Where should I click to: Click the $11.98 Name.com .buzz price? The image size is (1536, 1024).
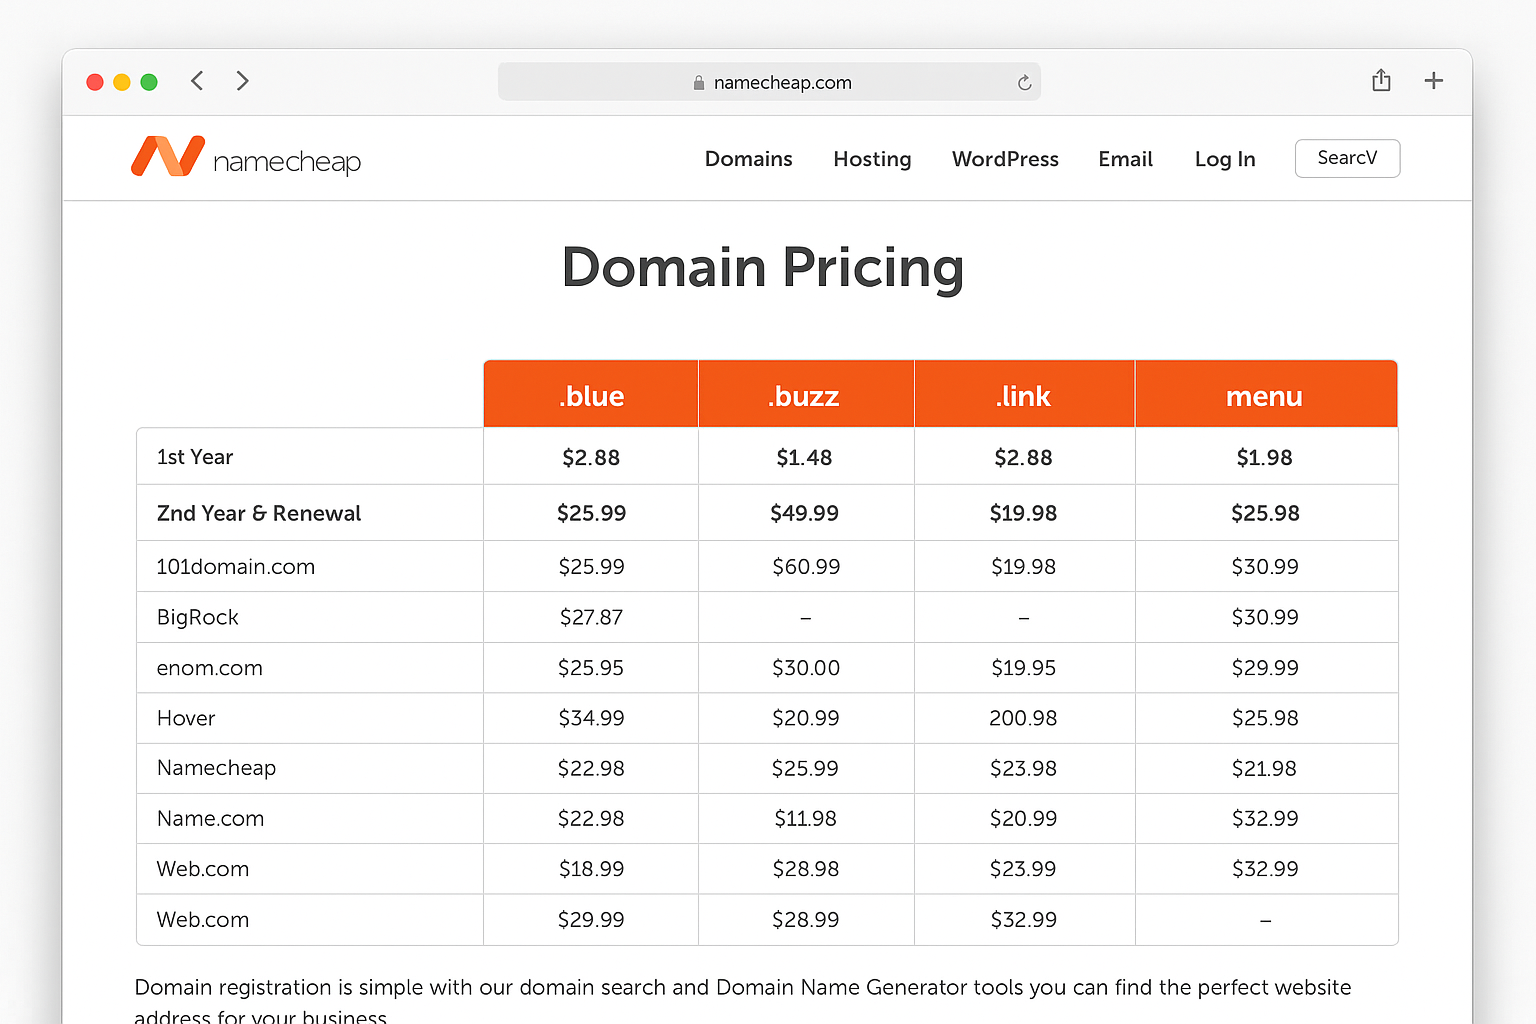[x=805, y=818]
